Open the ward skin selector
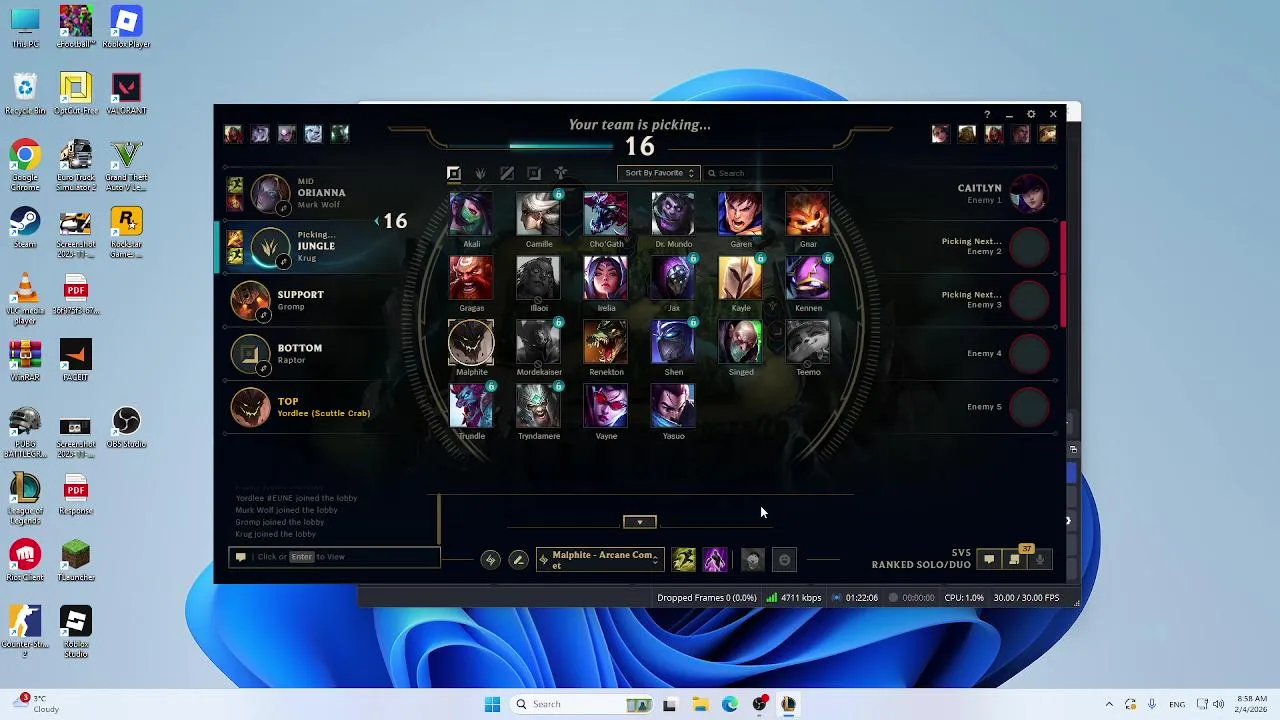Image resolution: width=1280 pixels, height=720 pixels. (x=753, y=560)
